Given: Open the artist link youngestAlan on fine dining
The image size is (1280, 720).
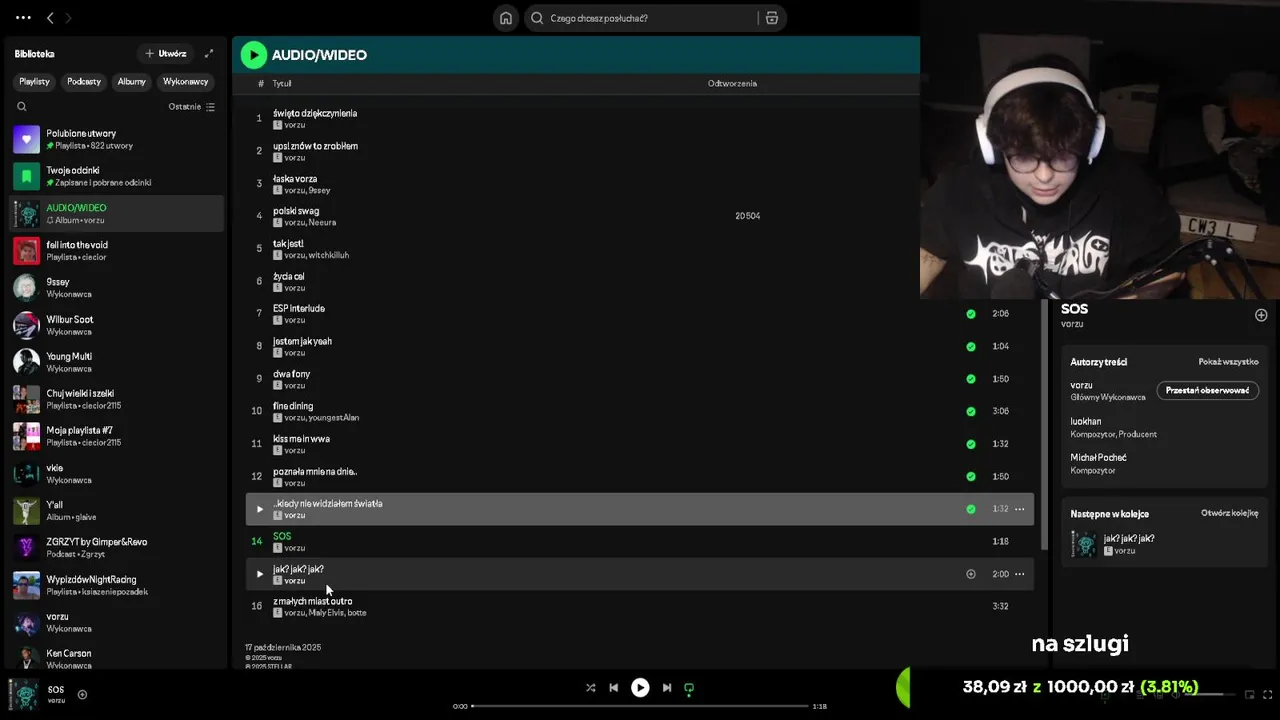Looking at the screenshot, I should click(334, 418).
